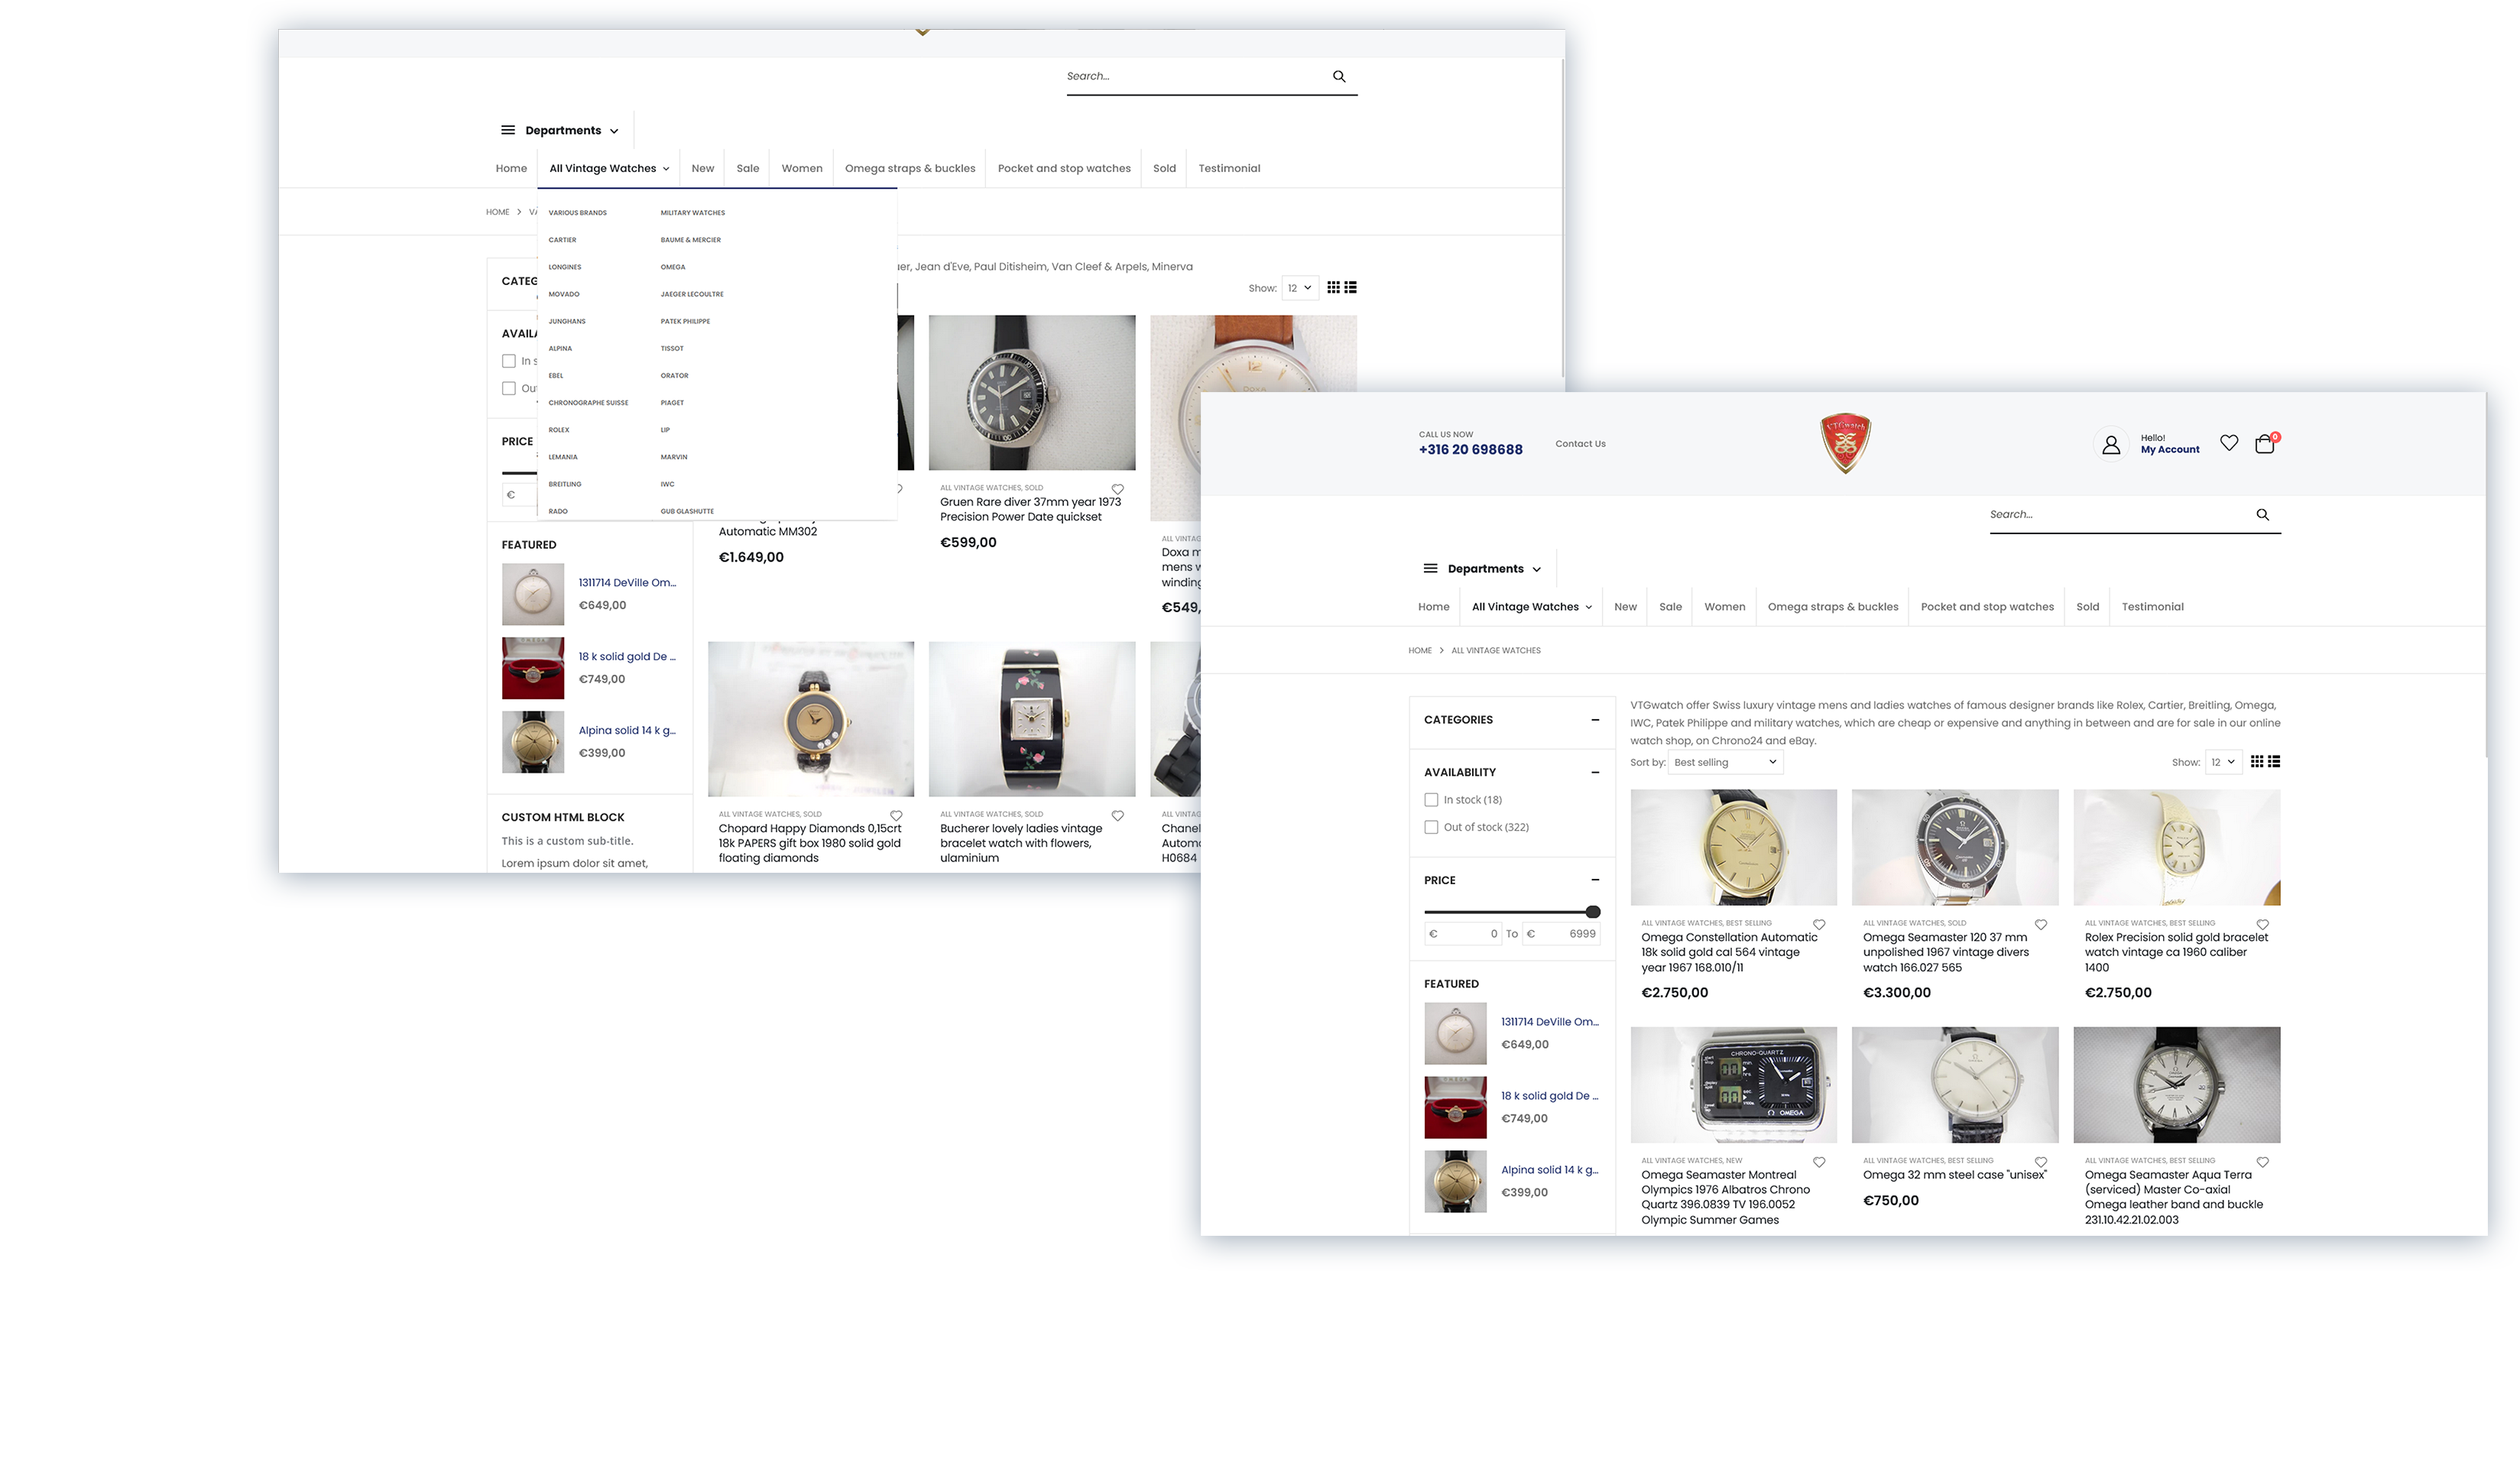Open the 'Best selling' sort dropdown
Screen dimensions: 2520x1472
(1724, 762)
